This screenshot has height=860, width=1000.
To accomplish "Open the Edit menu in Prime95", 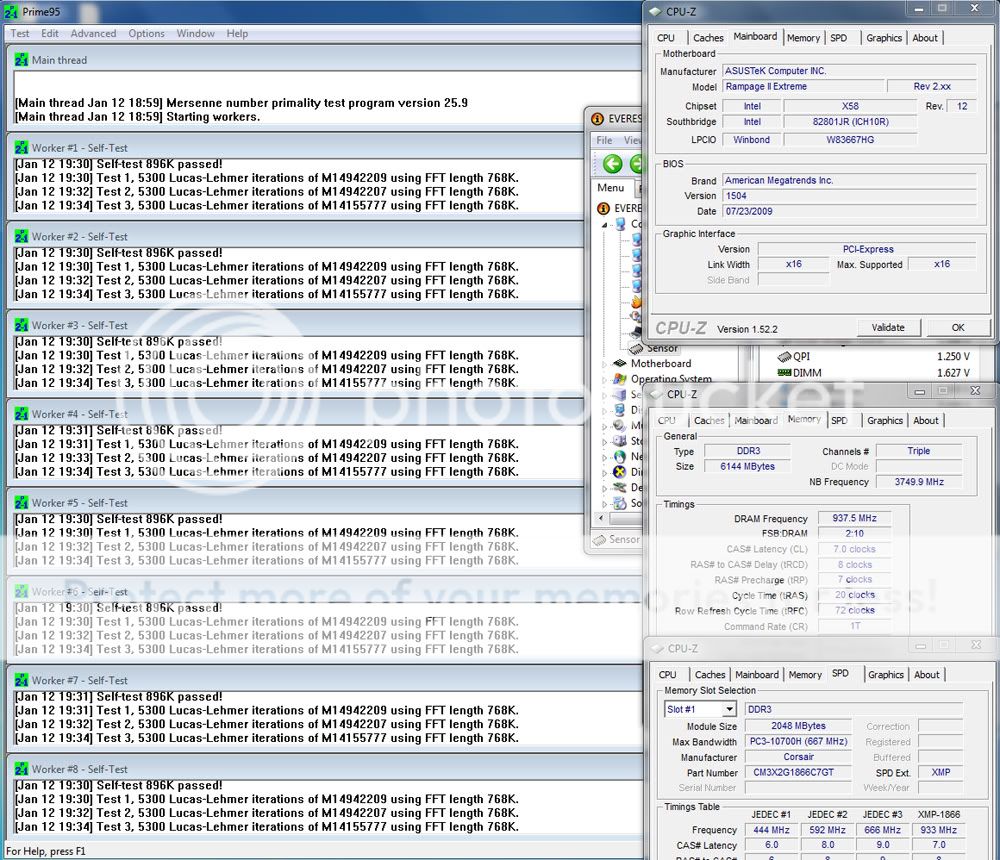I will [50, 34].
